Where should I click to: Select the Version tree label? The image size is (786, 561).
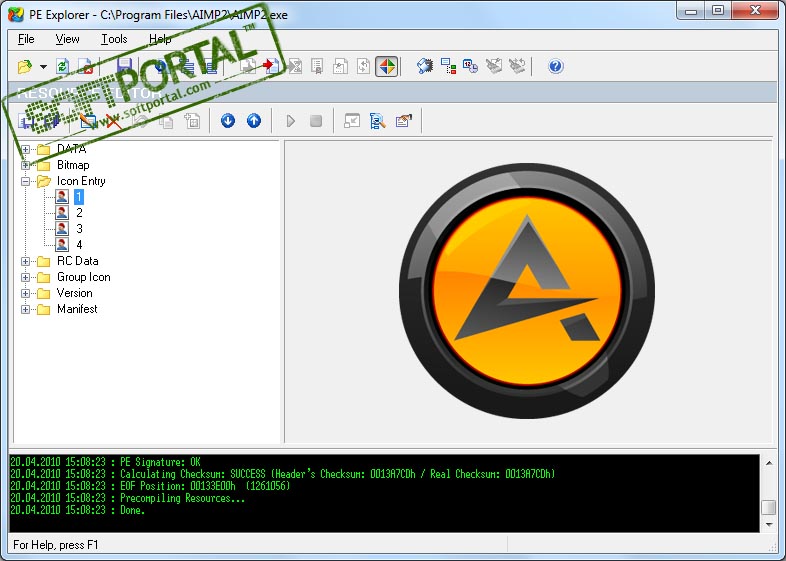pyautogui.click(x=75, y=293)
